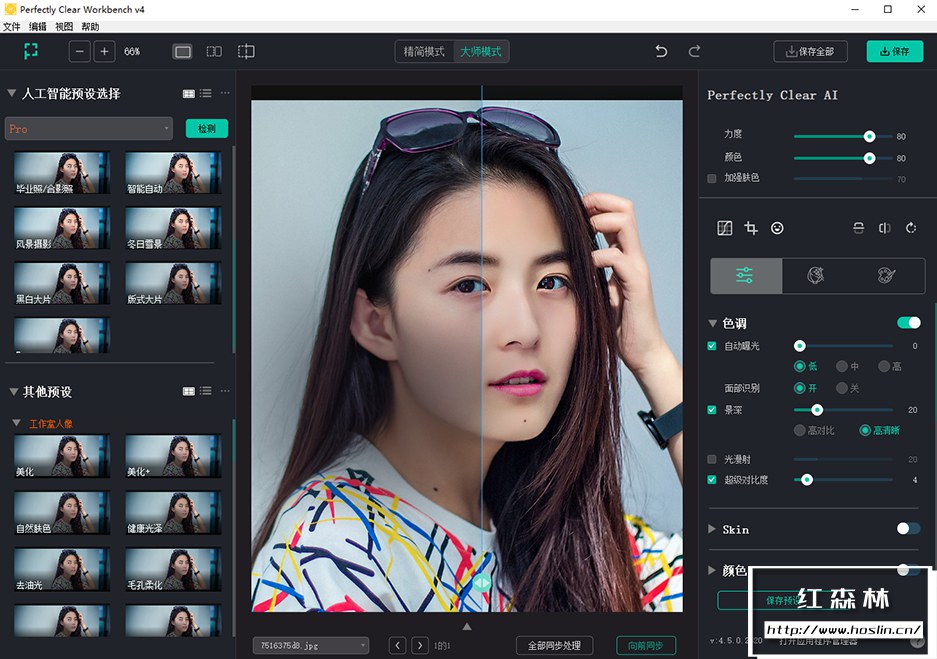Screen dimensions: 937x659
Task: Turn 面部识别 to 关
Action: pyautogui.click(x=842, y=388)
